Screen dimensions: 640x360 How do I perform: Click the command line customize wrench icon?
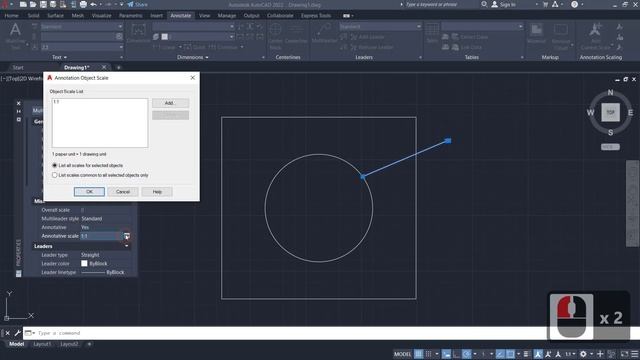click(x=17, y=333)
